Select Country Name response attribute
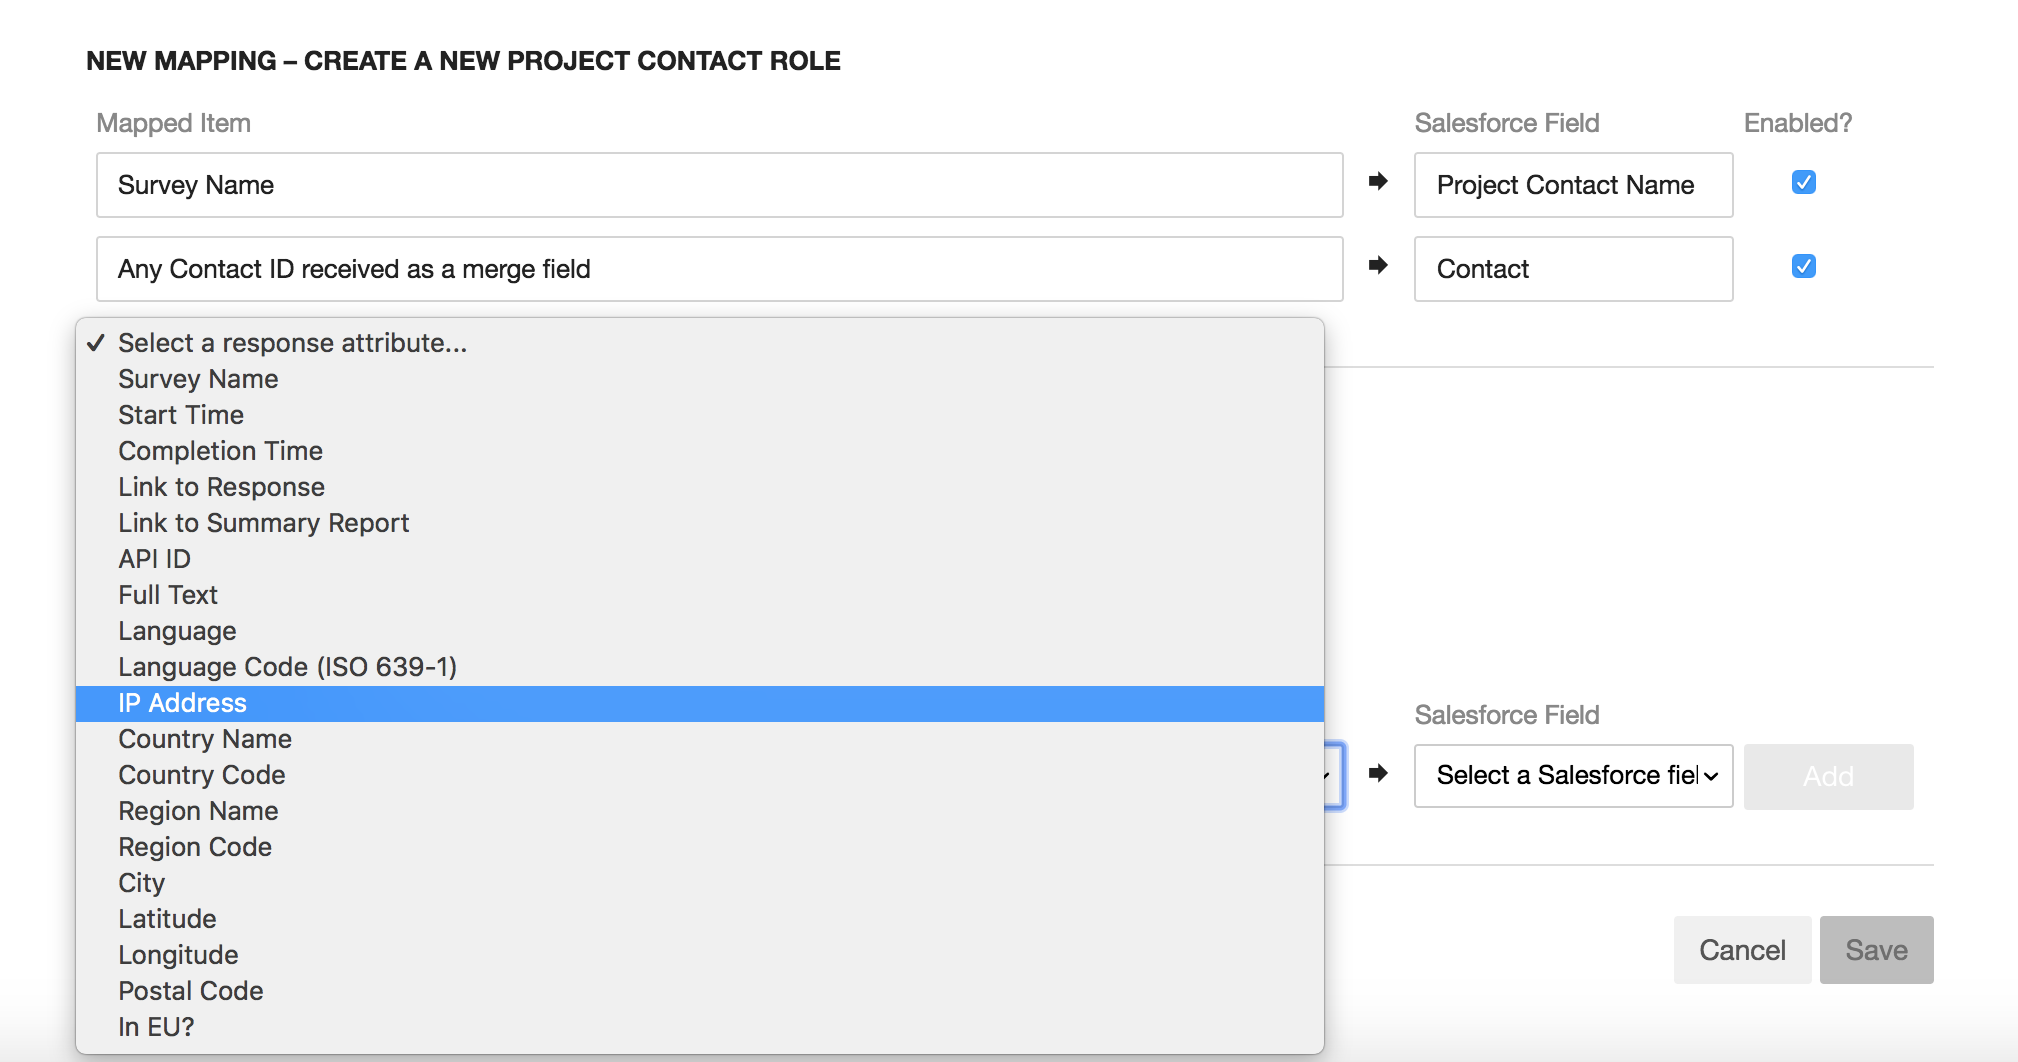2018x1062 pixels. (205, 739)
